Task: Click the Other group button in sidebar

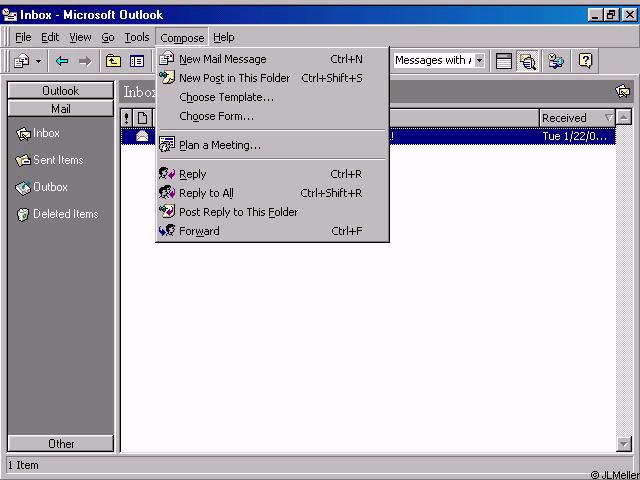Action: (x=61, y=444)
